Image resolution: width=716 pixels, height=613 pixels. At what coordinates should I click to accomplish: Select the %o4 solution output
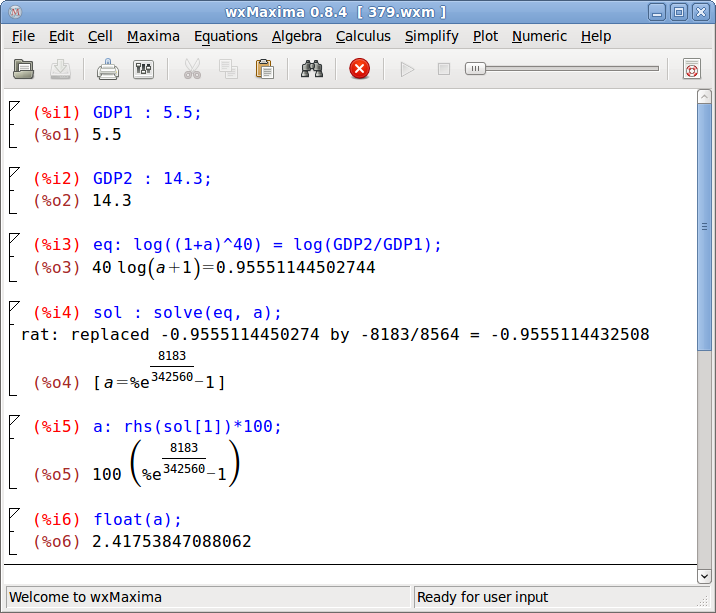tap(159, 370)
